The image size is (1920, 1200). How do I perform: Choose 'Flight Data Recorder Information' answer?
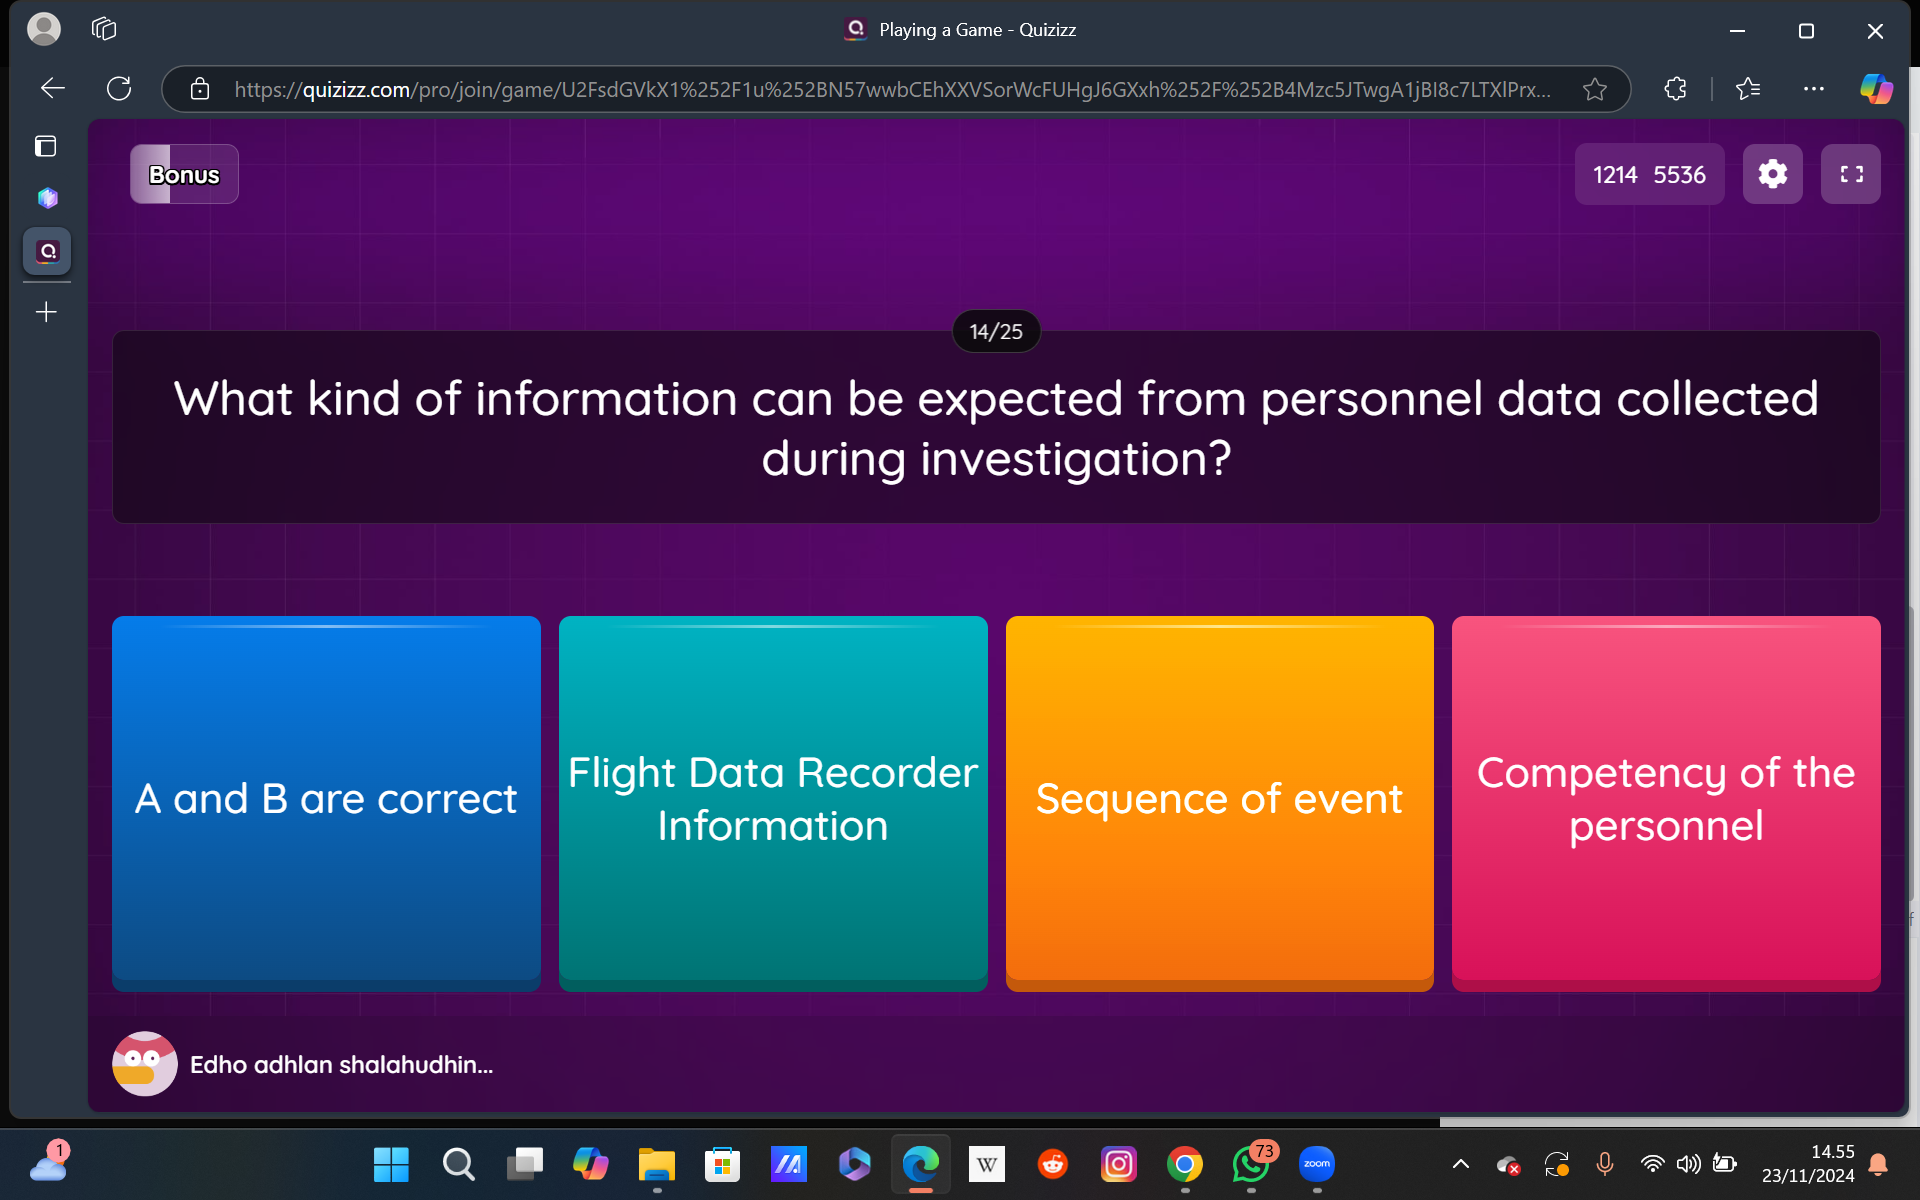(x=773, y=803)
